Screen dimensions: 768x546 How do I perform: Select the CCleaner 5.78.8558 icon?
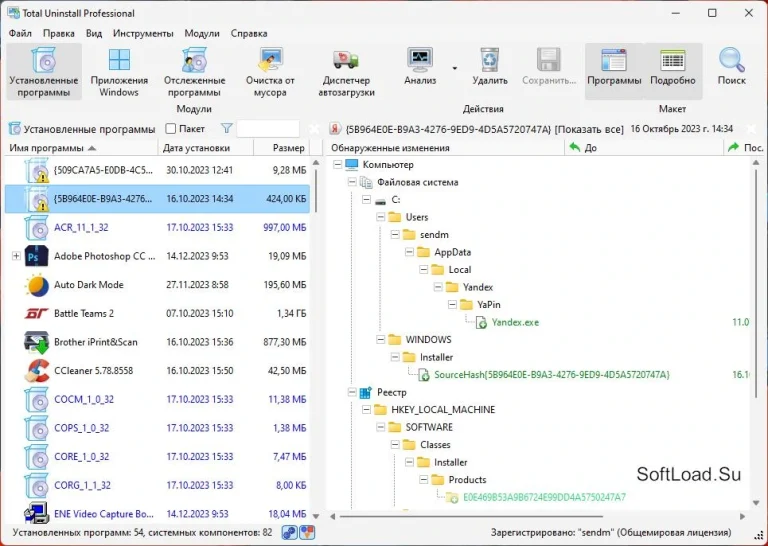pyautogui.click(x=37, y=371)
